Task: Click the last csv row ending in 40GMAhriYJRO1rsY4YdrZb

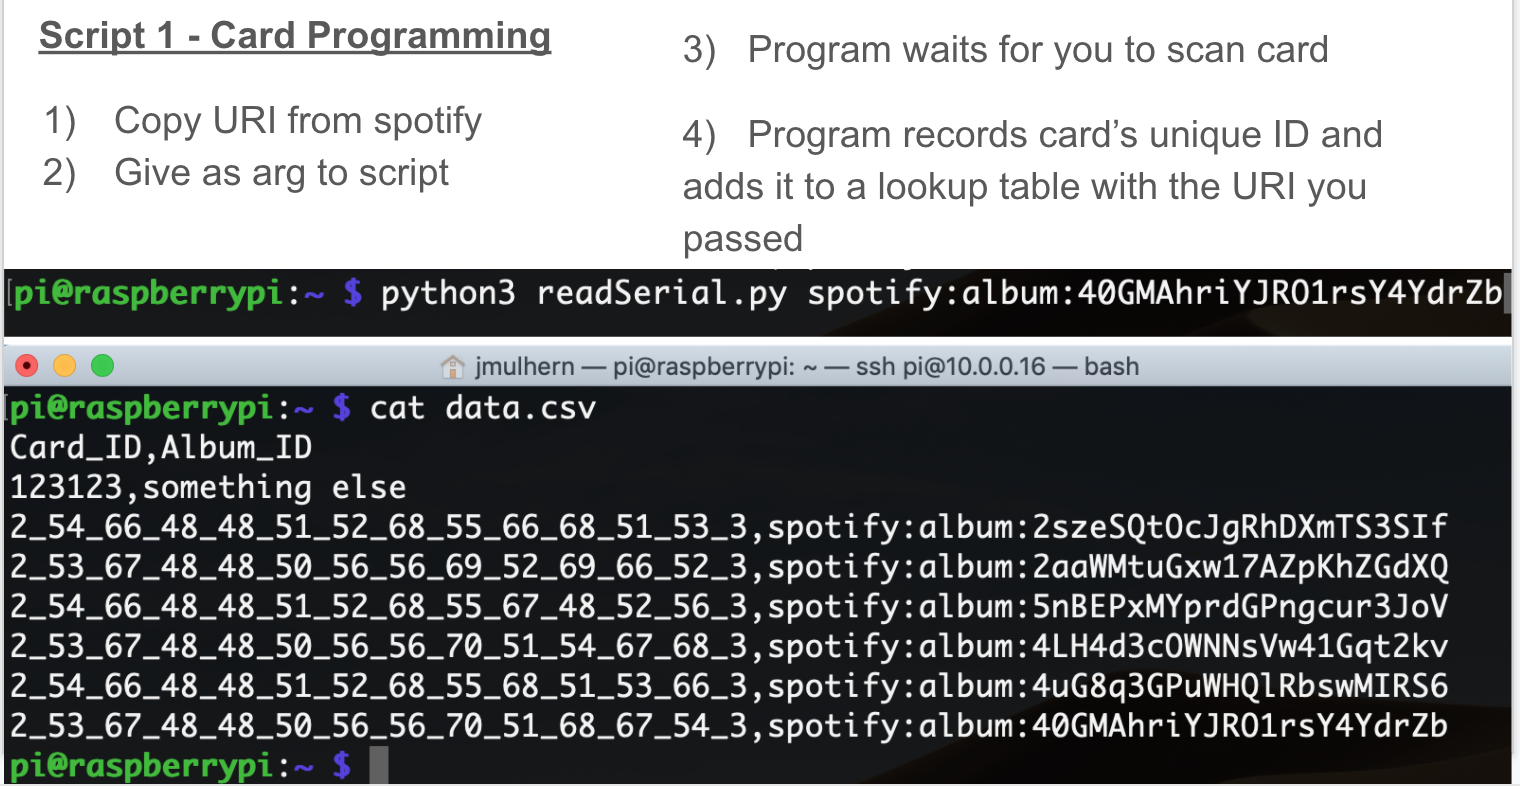Action: tap(728, 726)
